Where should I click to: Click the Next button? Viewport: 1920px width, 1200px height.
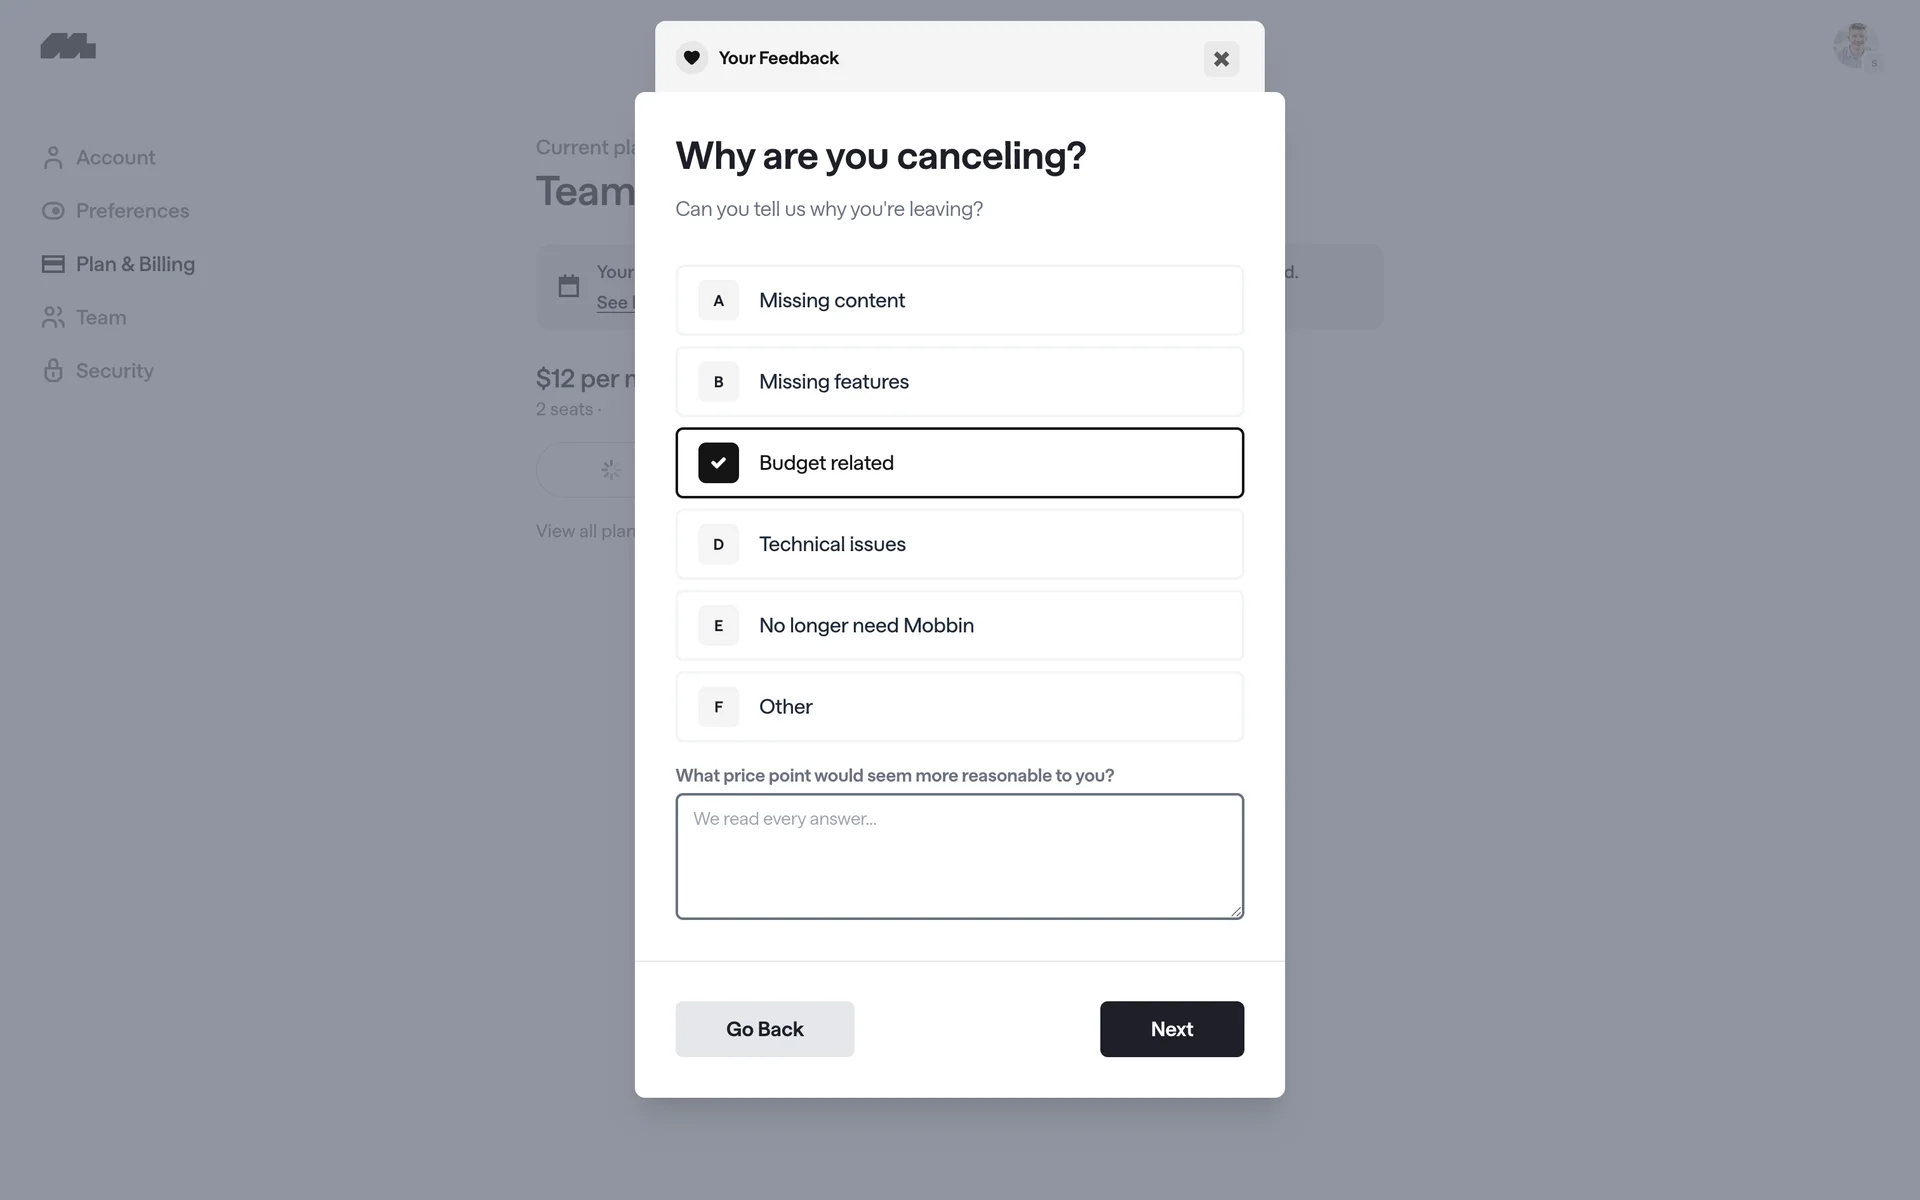tap(1171, 1029)
